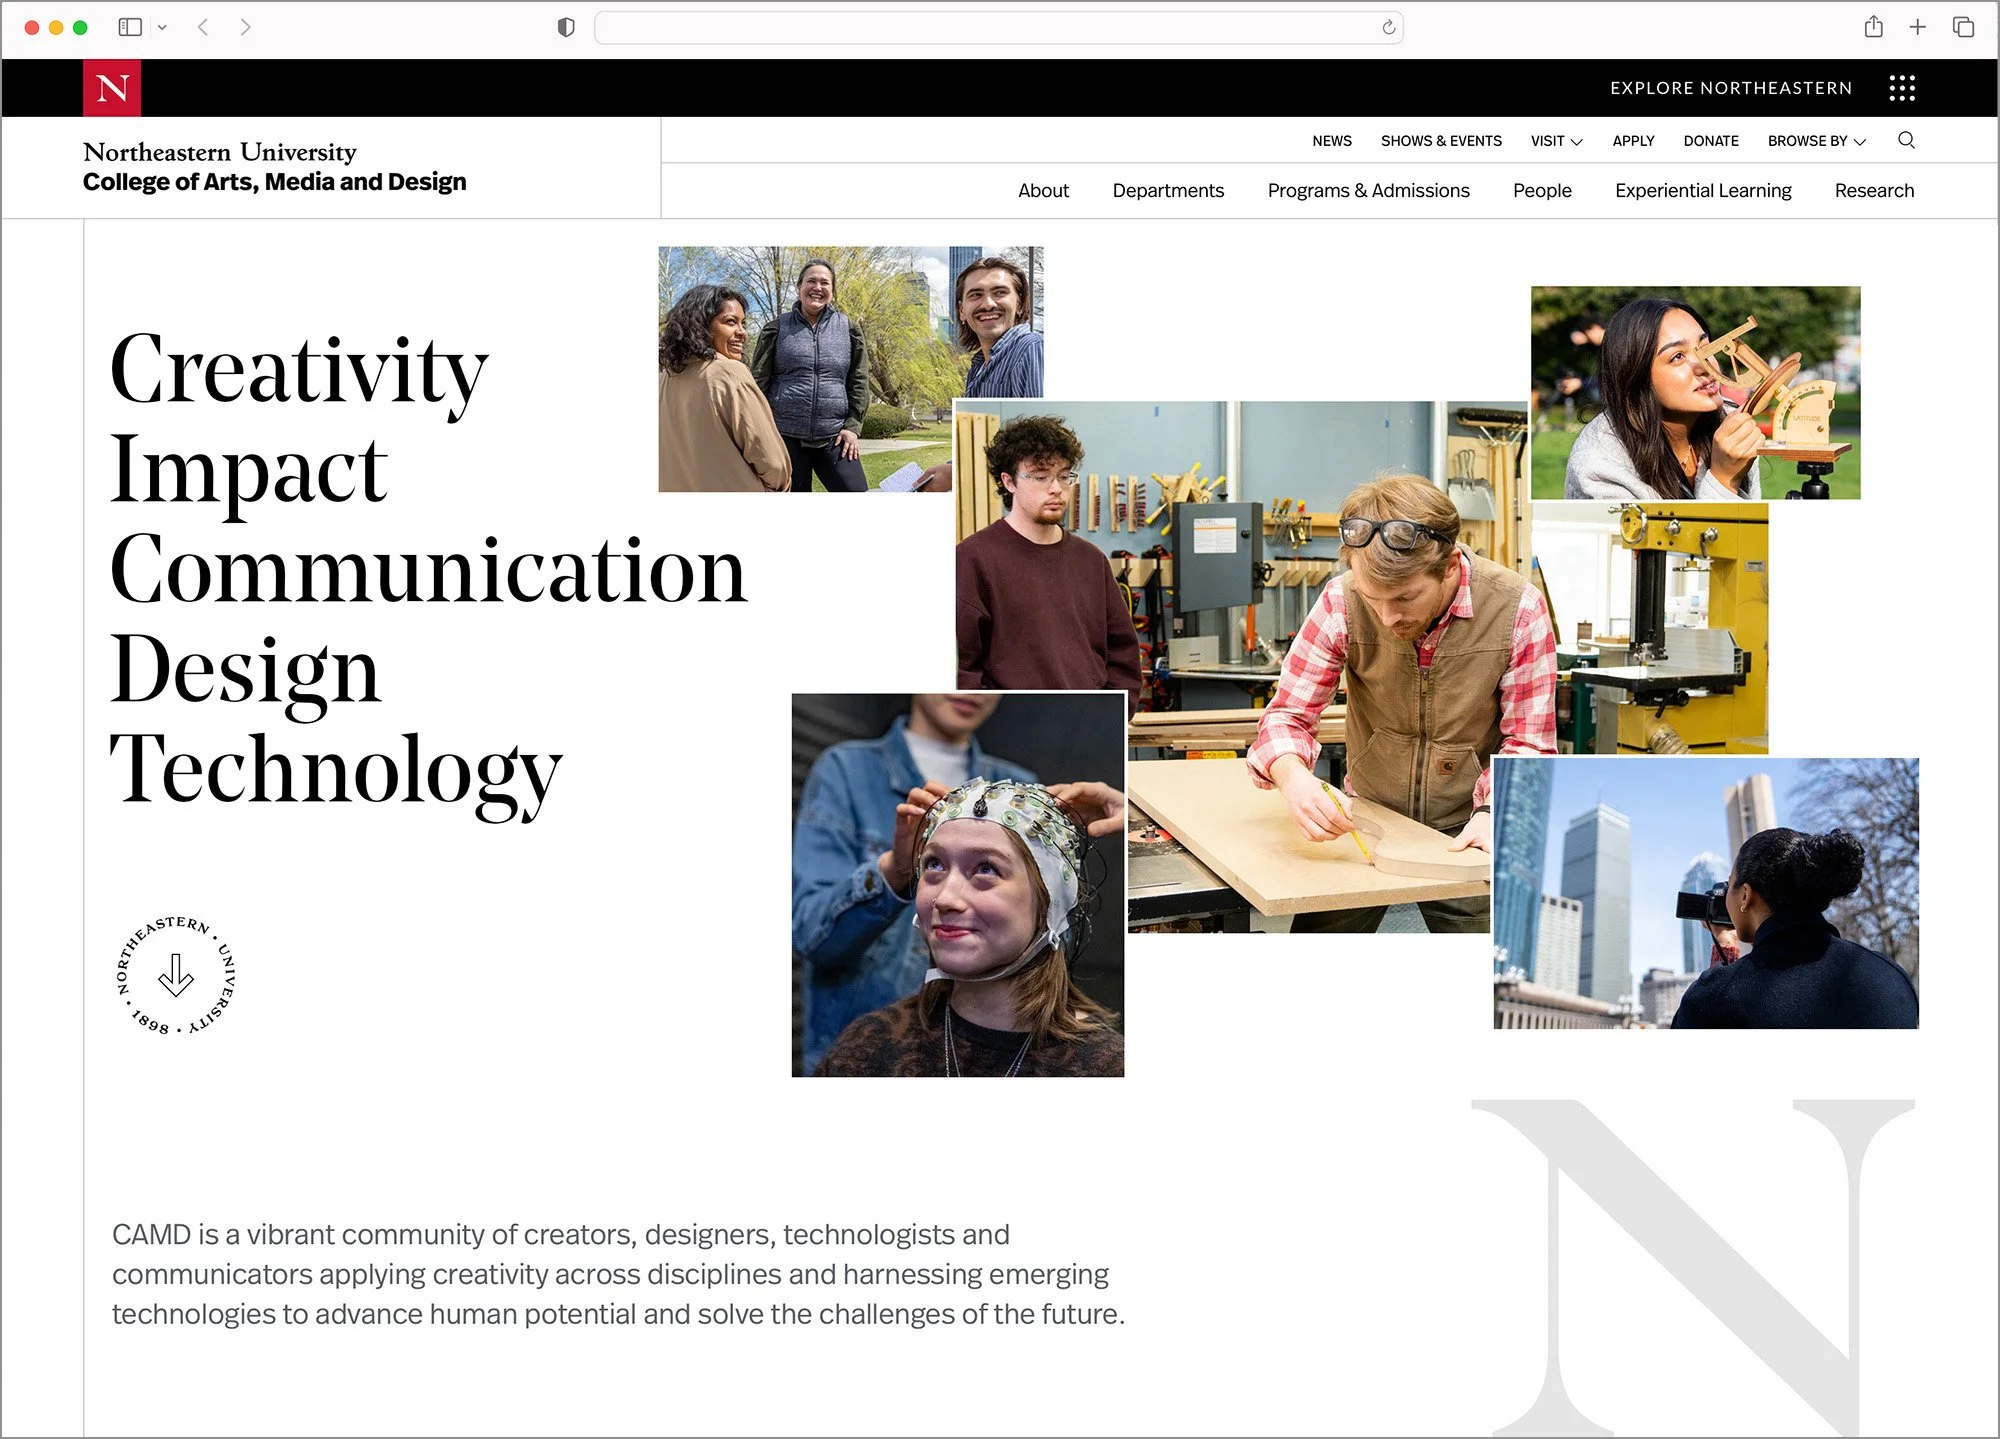Click the Safari share icon
The width and height of the screenshot is (2000, 1439).
tap(1874, 27)
